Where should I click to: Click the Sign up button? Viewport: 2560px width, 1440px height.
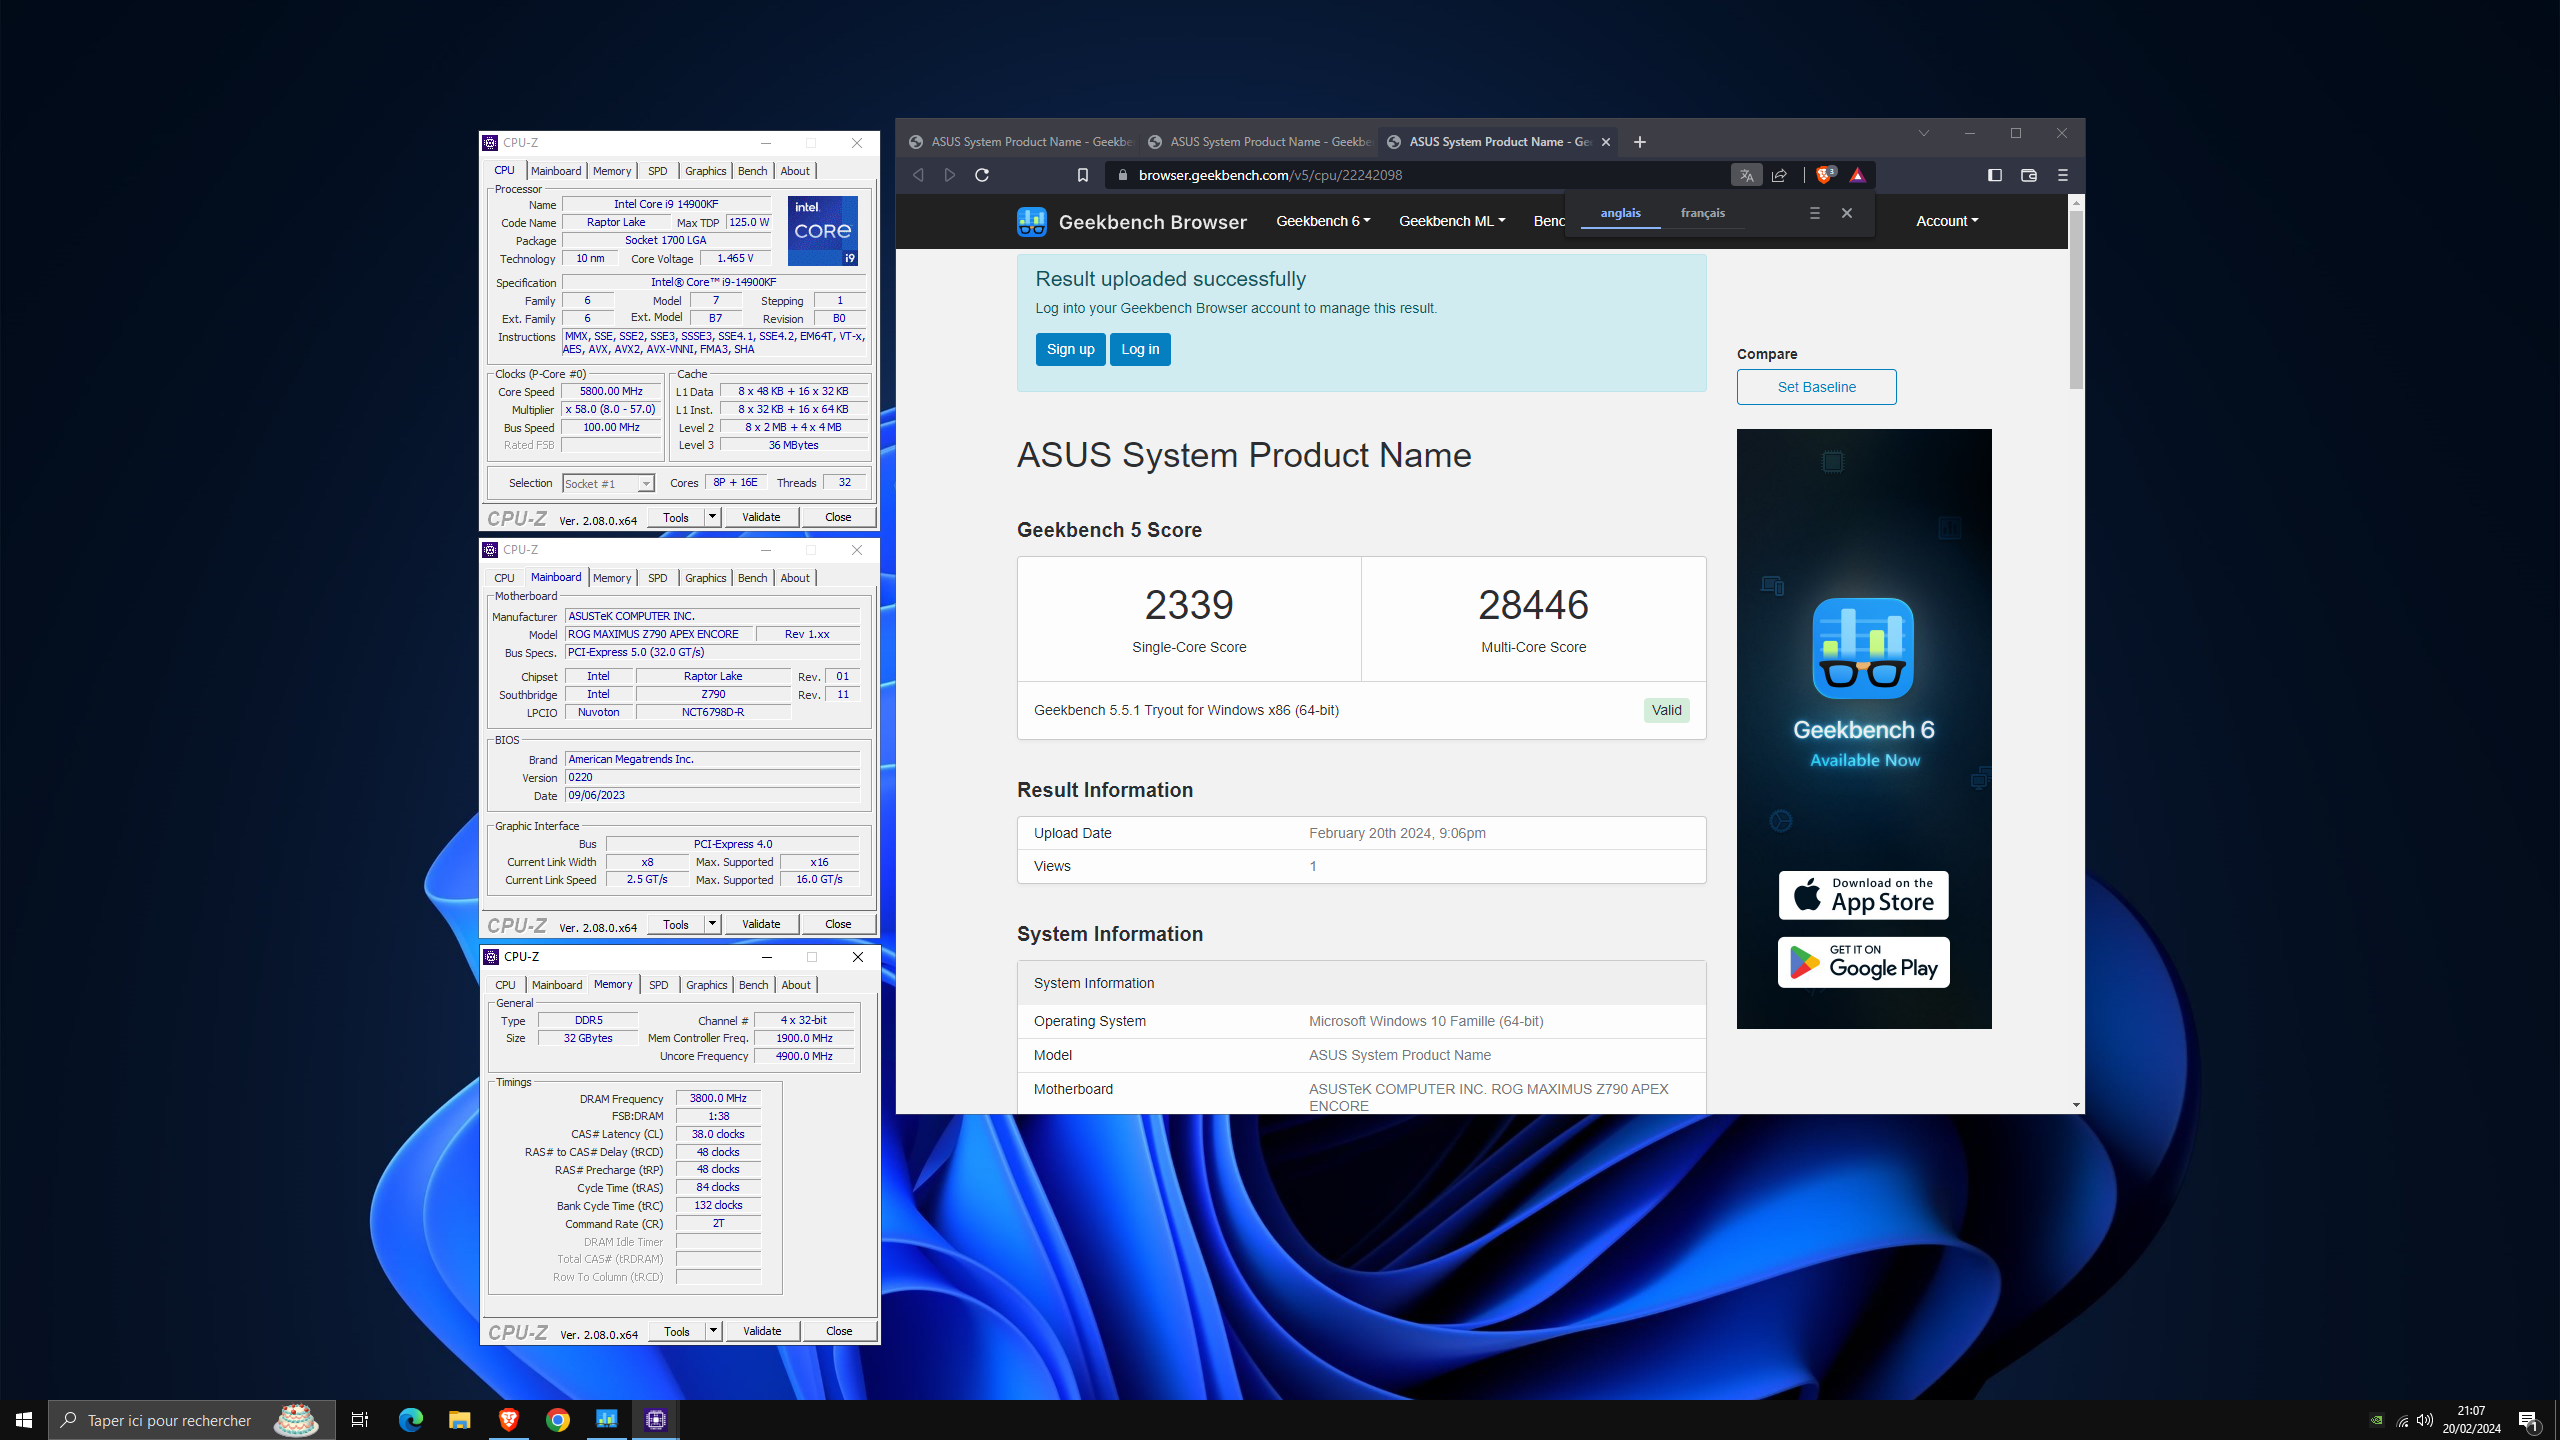click(1070, 349)
